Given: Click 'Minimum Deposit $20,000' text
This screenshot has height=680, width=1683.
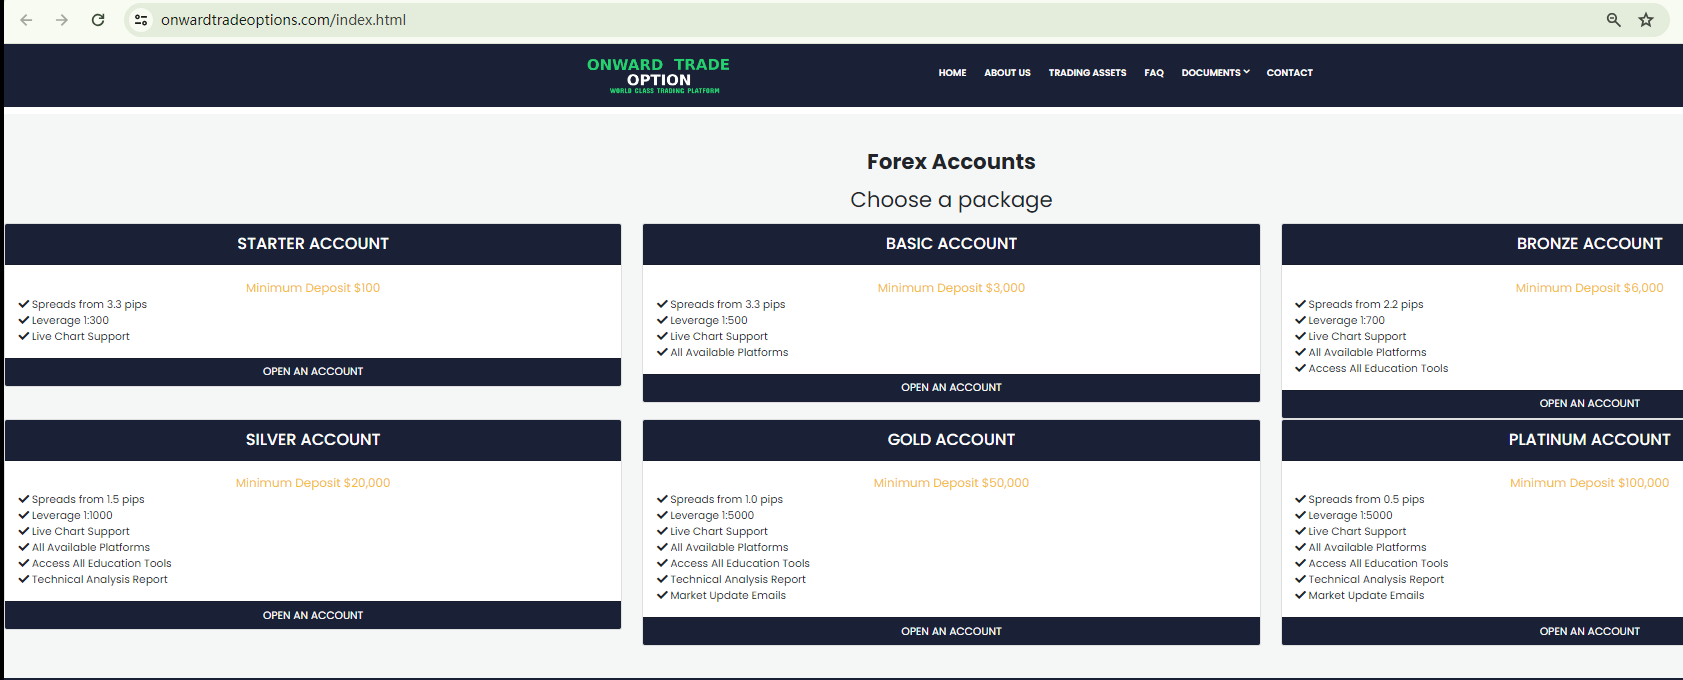Looking at the screenshot, I should tap(313, 483).
